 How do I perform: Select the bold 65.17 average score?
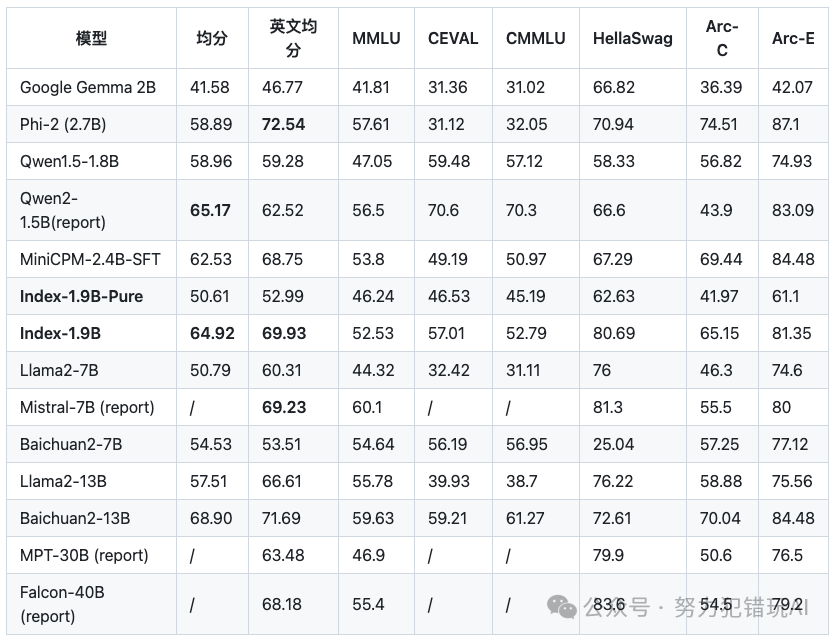[x=210, y=210]
